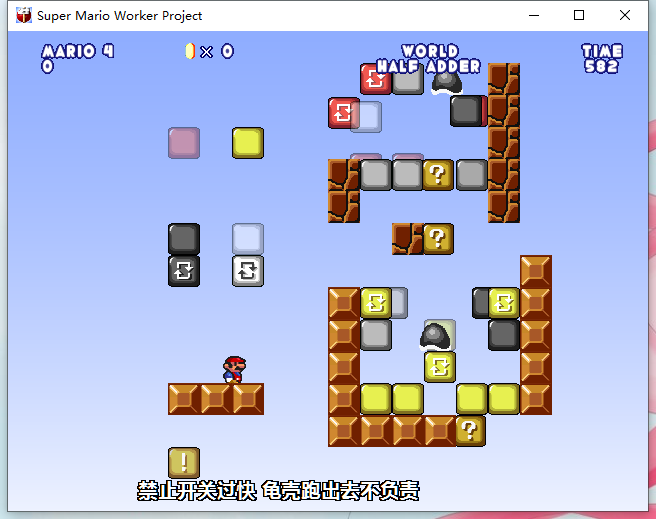Click the WORLD HALF ADDER title text

pyautogui.click(x=429, y=59)
